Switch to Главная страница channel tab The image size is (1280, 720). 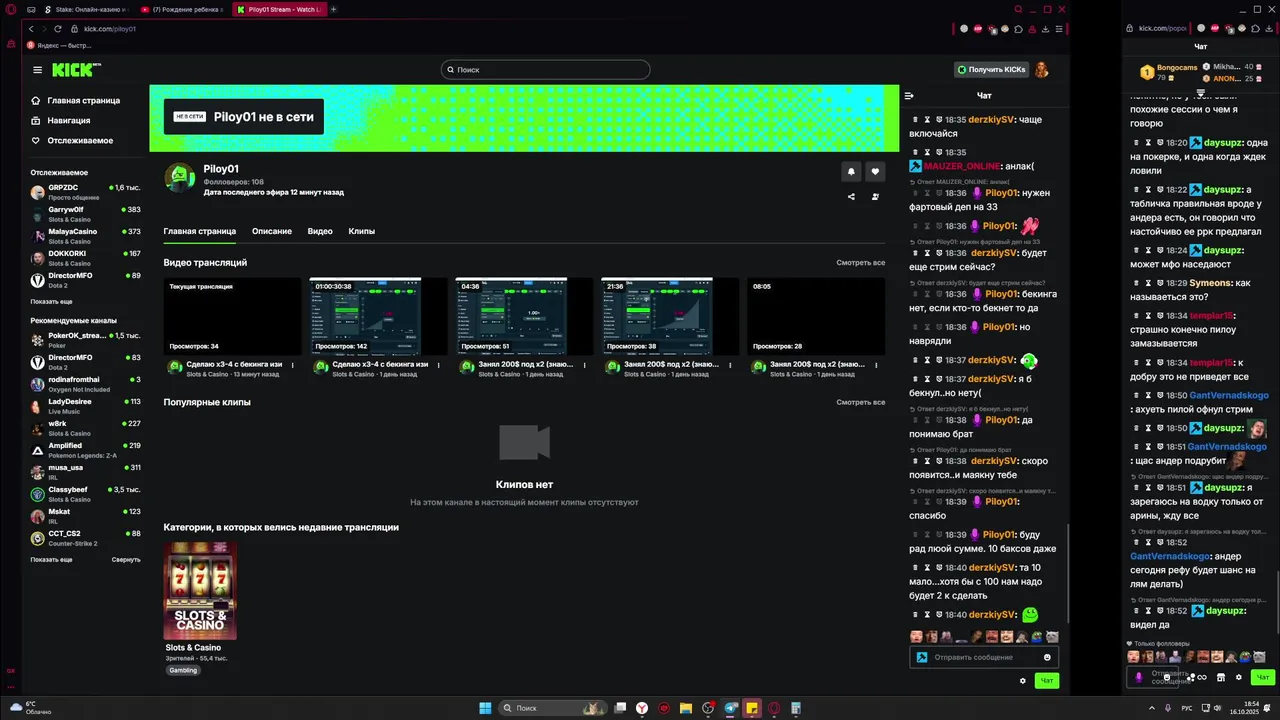(x=200, y=231)
